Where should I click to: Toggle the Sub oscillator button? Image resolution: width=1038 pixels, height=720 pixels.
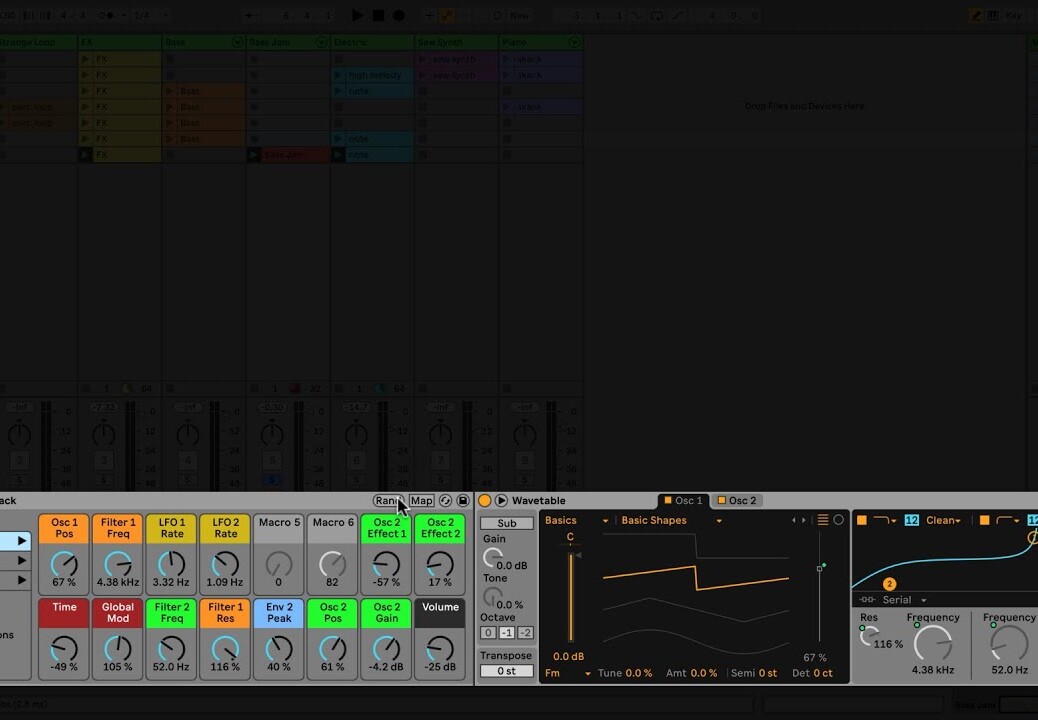pos(507,523)
